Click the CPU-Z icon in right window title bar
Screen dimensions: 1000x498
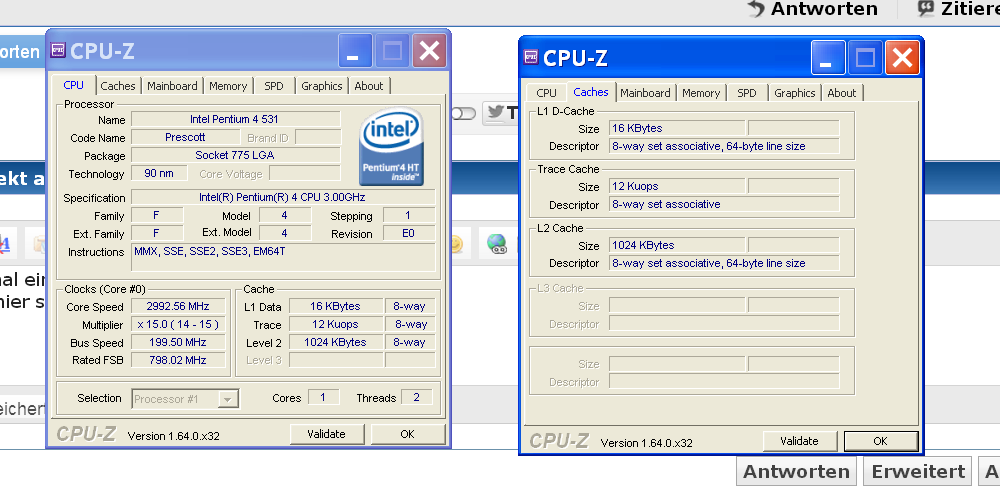point(531,57)
